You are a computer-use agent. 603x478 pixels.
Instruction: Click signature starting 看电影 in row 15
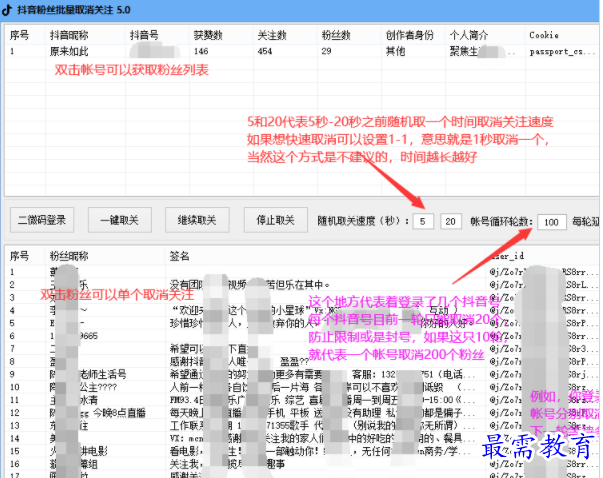click(x=321, y=451)
